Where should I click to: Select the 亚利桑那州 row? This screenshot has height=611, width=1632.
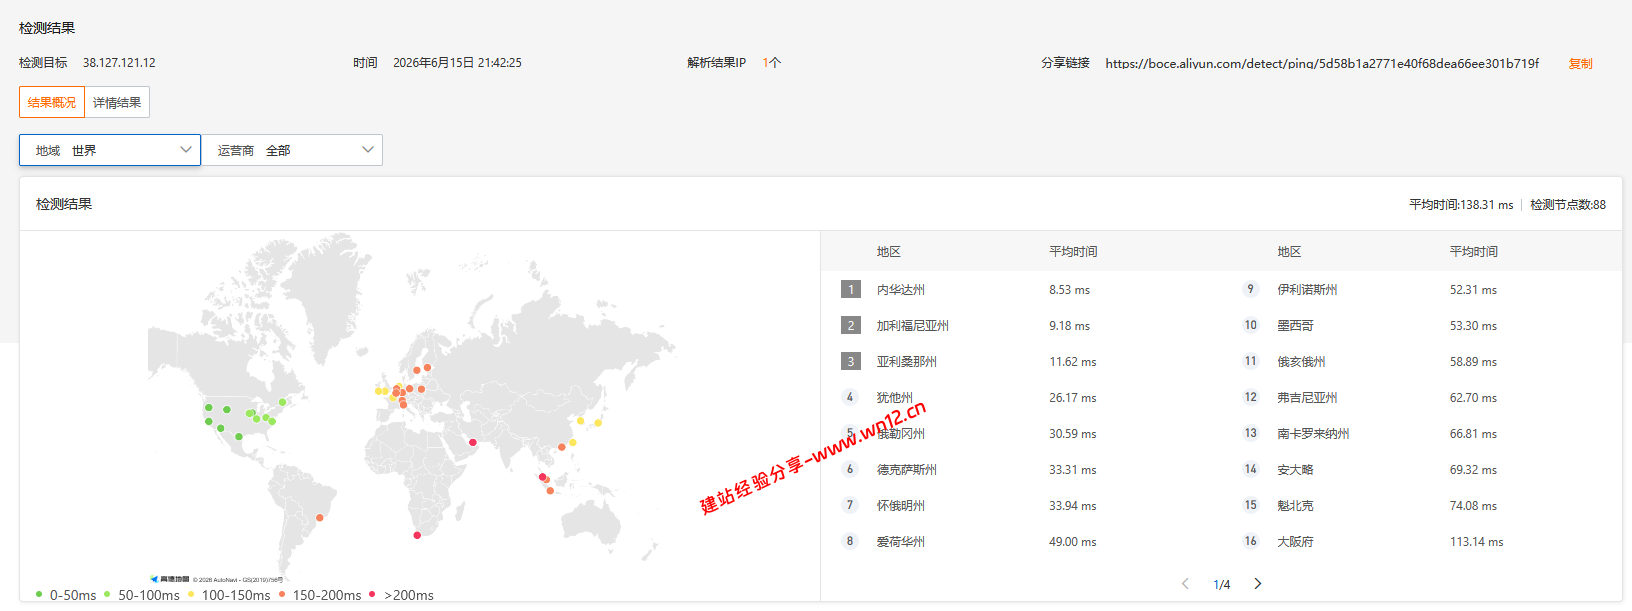tap(1022, 361)
